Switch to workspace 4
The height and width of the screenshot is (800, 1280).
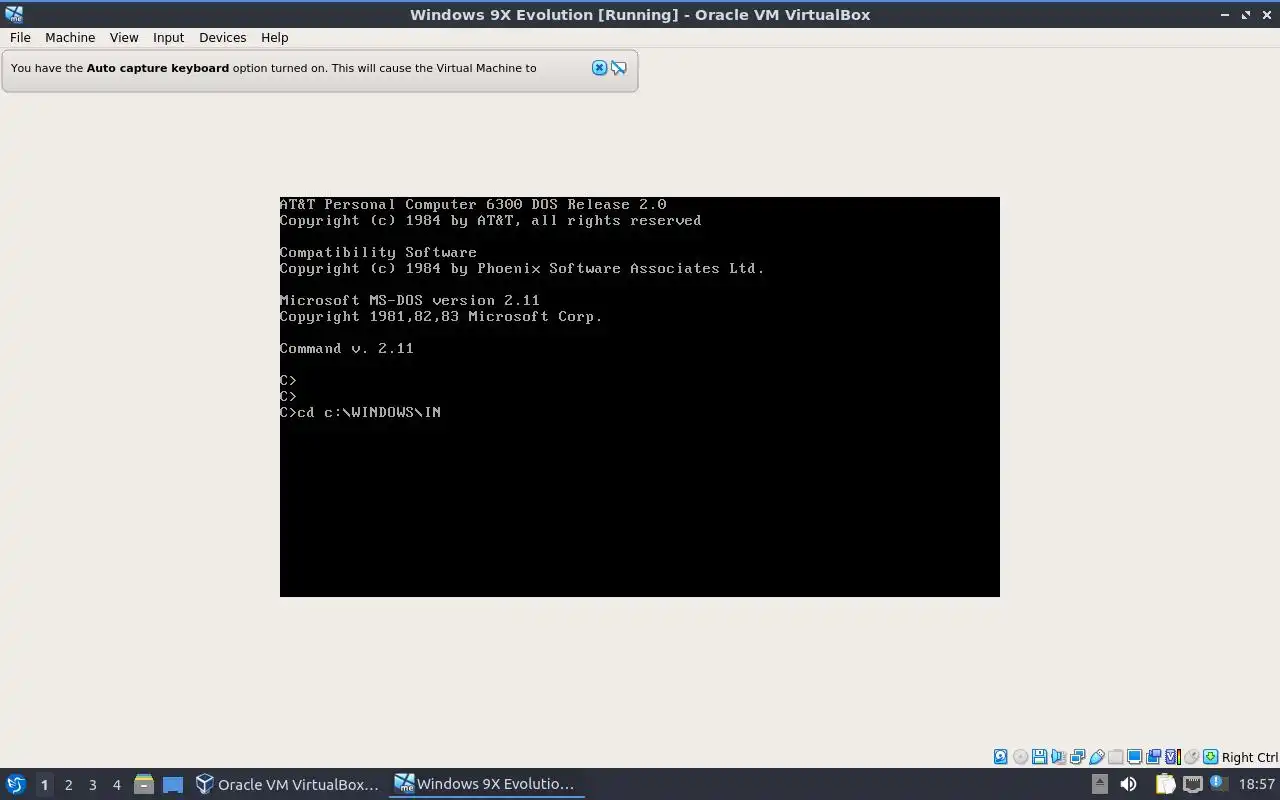[x=116, y=784]
